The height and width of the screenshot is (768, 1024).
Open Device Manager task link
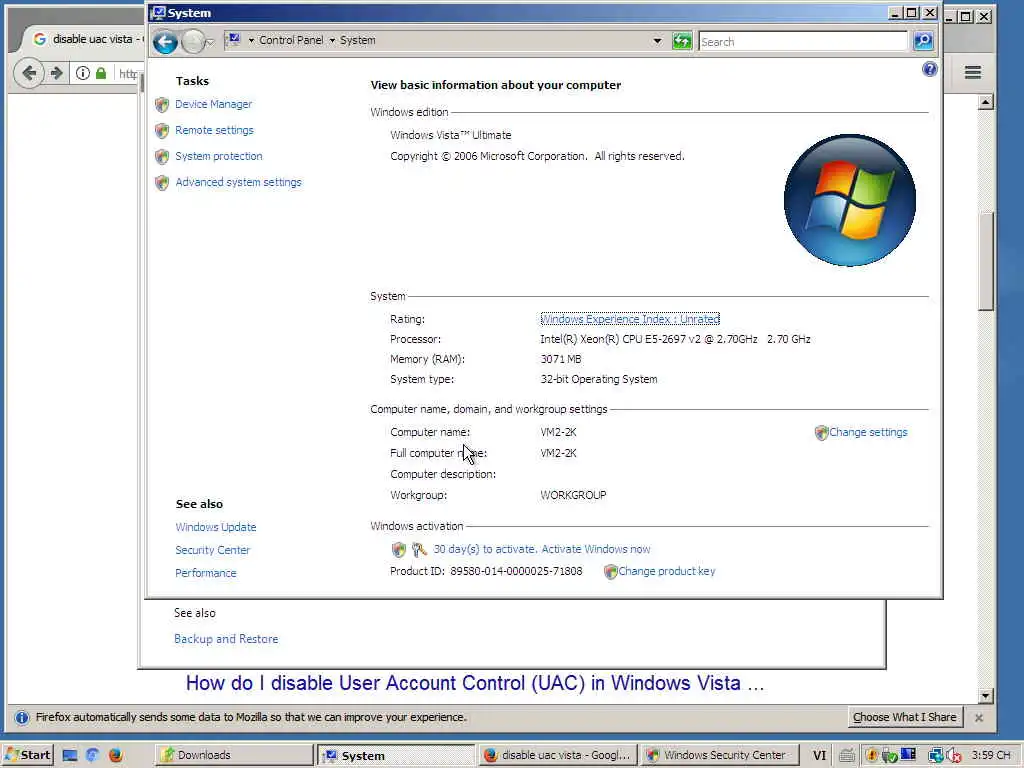click(213, 104)
